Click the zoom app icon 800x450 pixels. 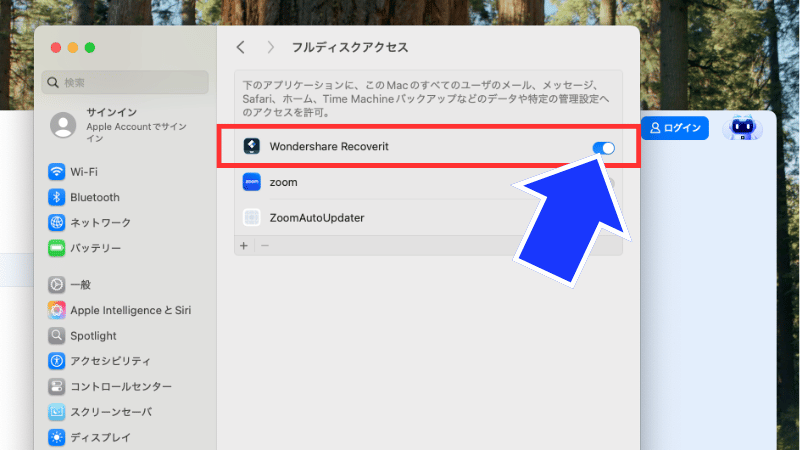252,182
